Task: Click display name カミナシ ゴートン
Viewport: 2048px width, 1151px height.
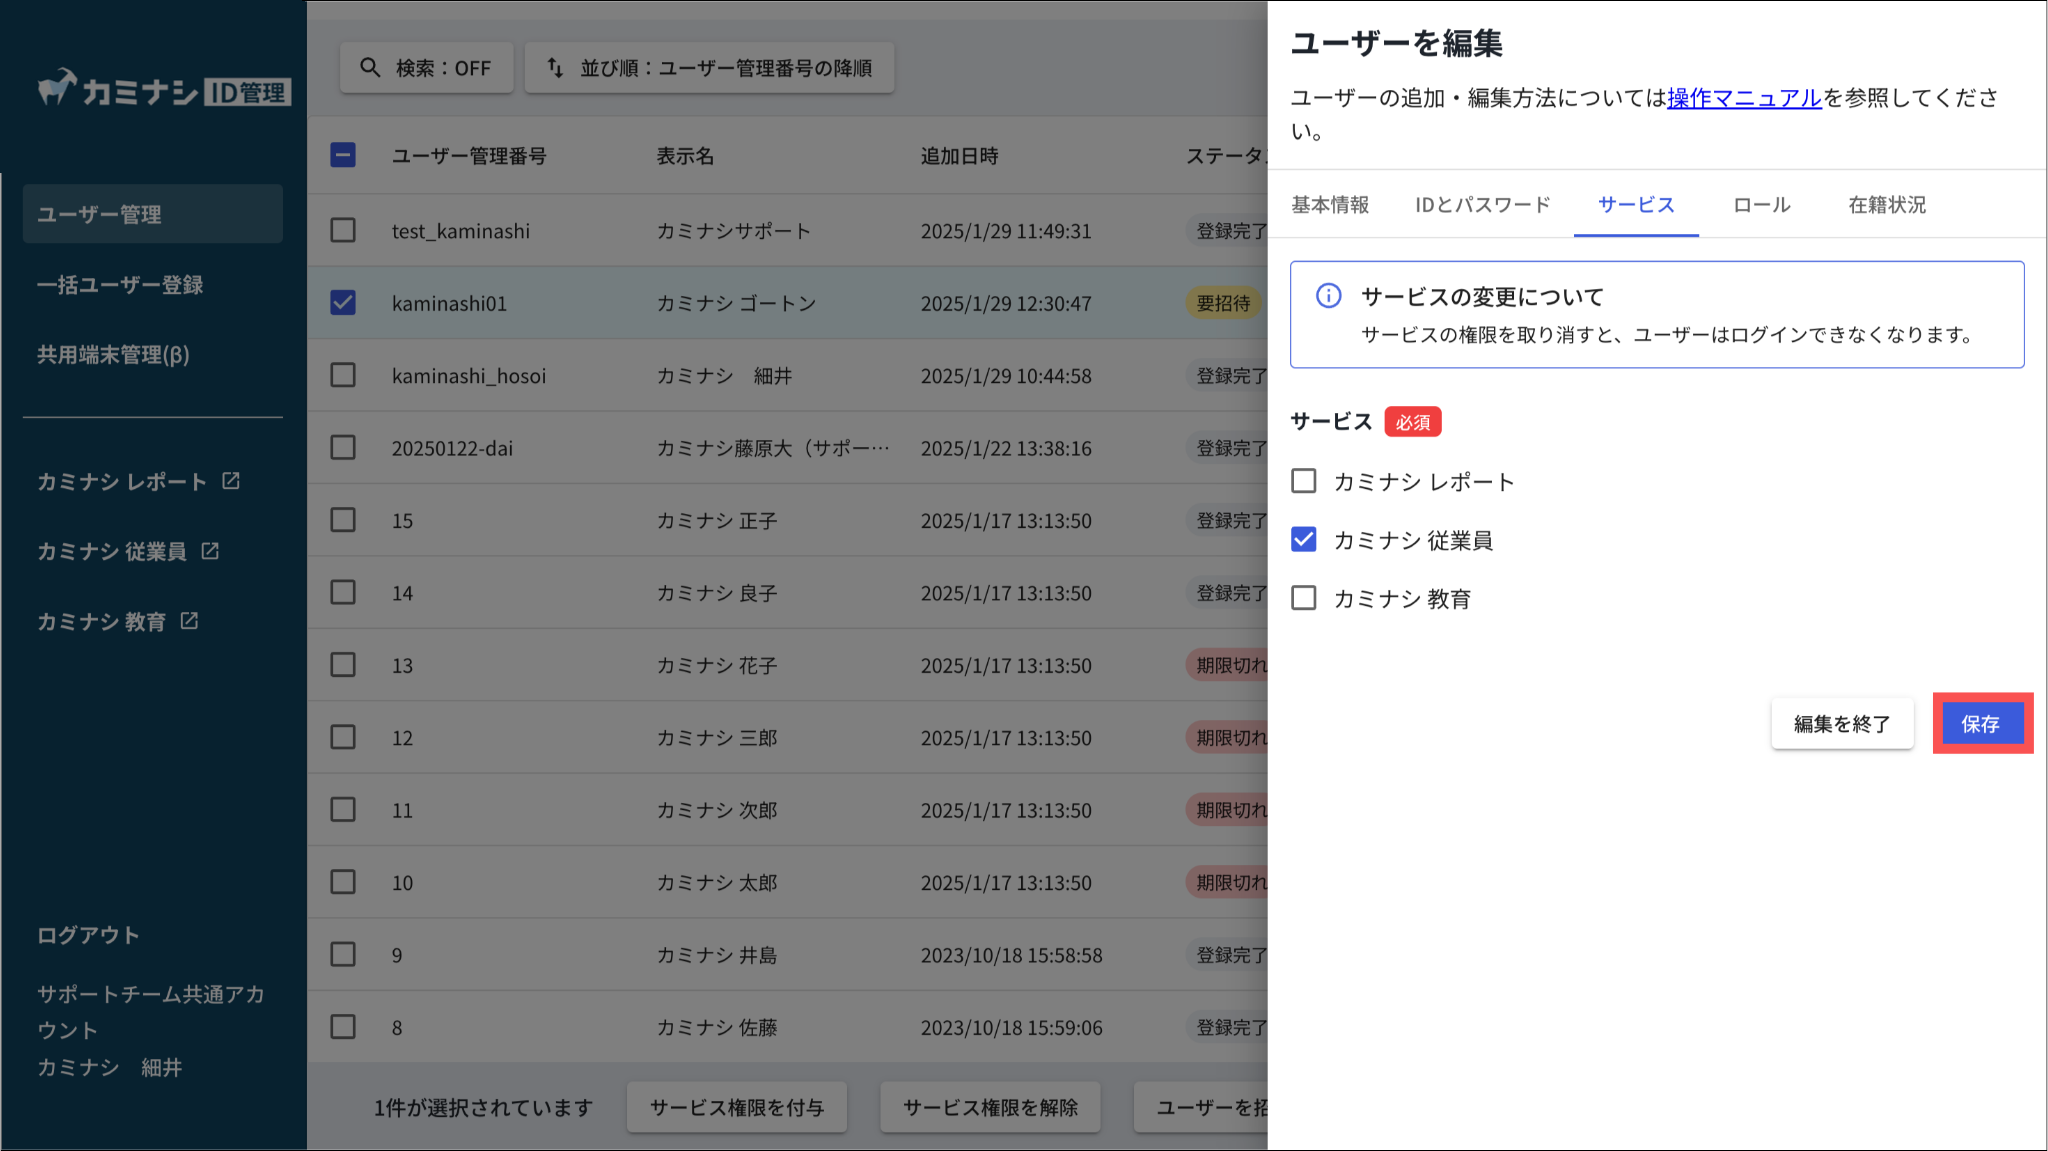Action: pos(736,303)
